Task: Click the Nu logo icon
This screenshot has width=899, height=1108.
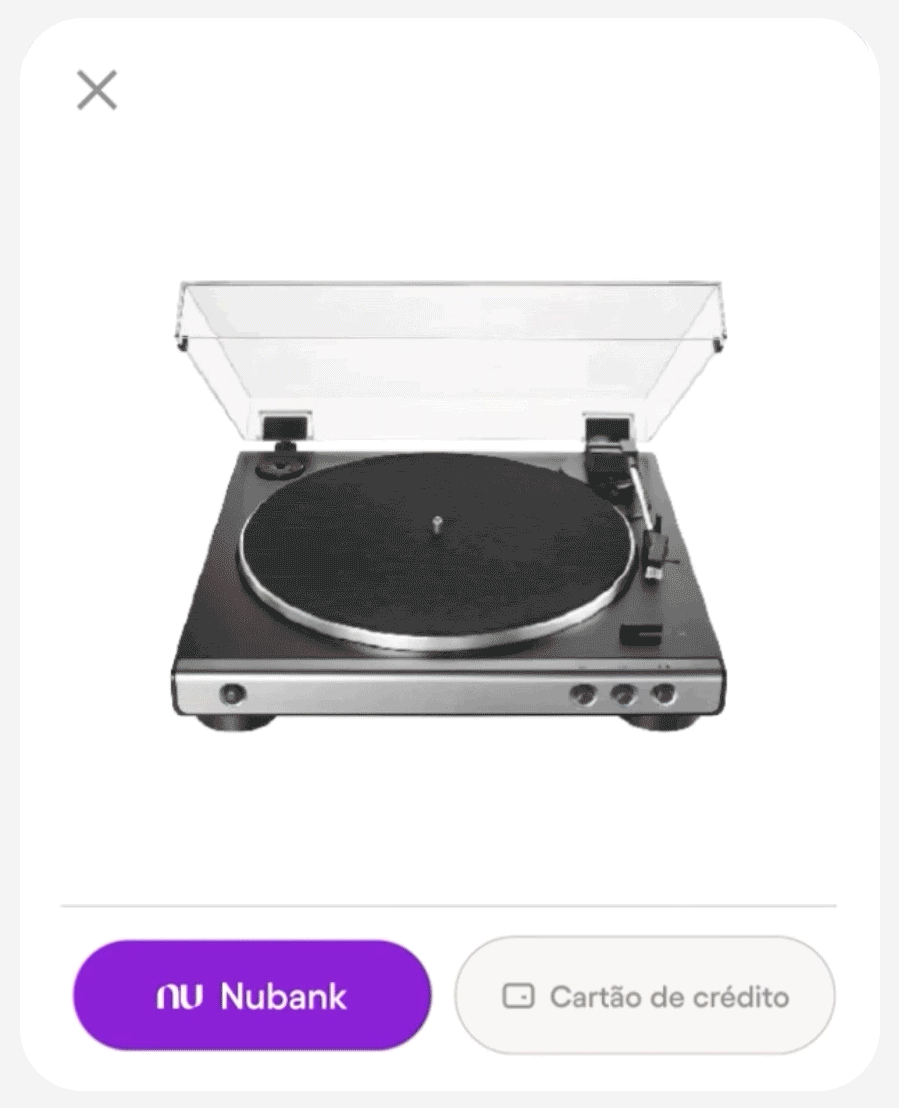Action: click(x=180, y=996)
